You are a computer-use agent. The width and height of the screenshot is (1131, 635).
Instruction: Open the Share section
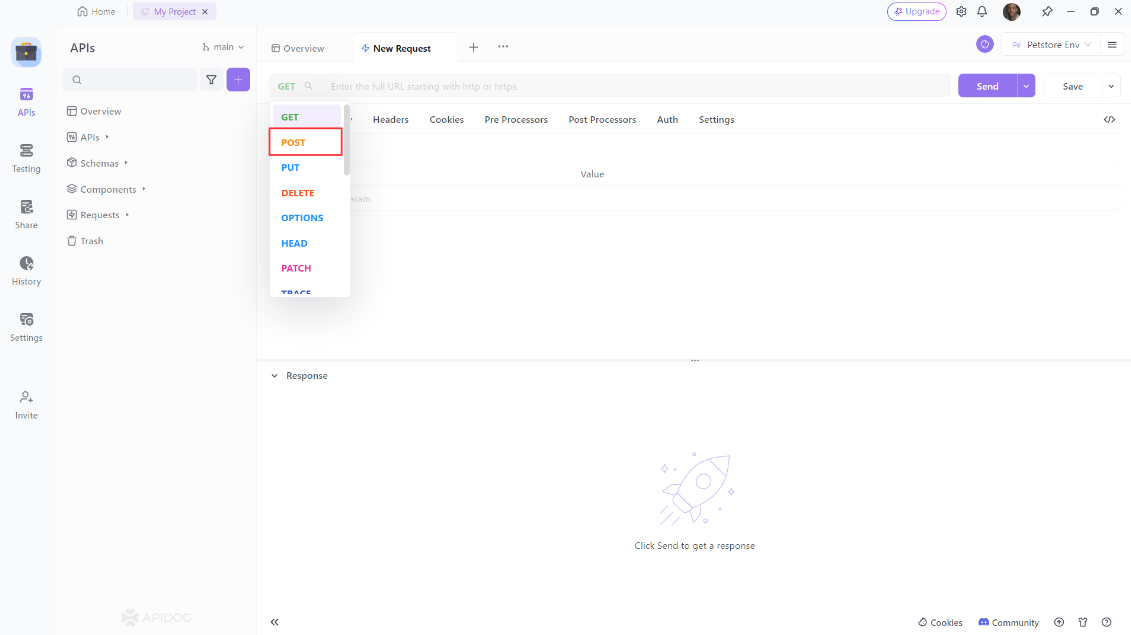coord(26,214)
